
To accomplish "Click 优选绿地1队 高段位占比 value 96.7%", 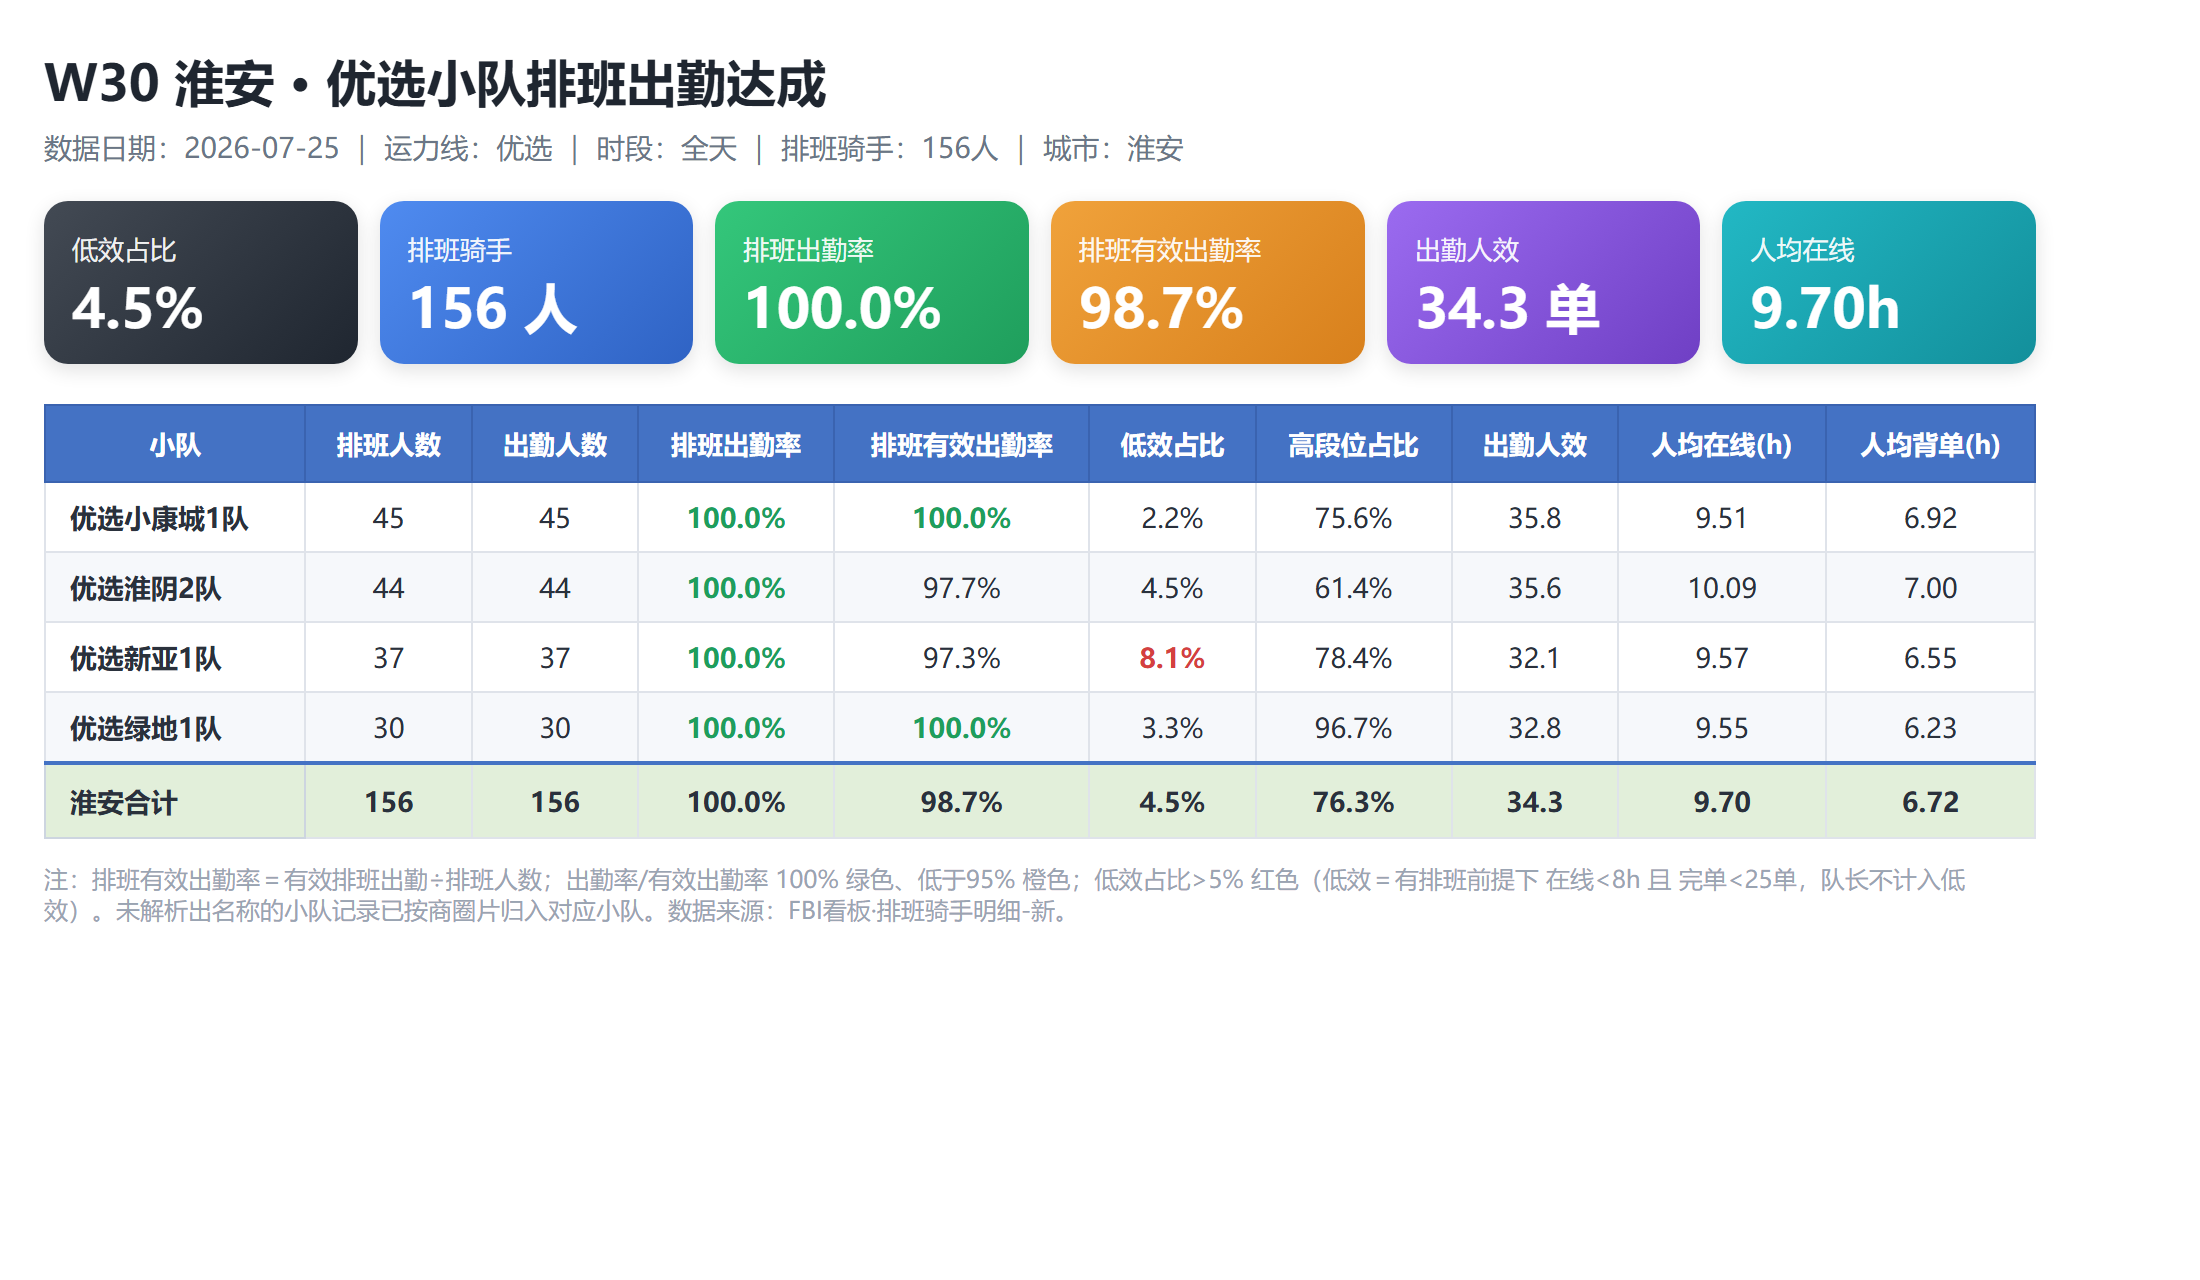I will (x=1353, y=728).
